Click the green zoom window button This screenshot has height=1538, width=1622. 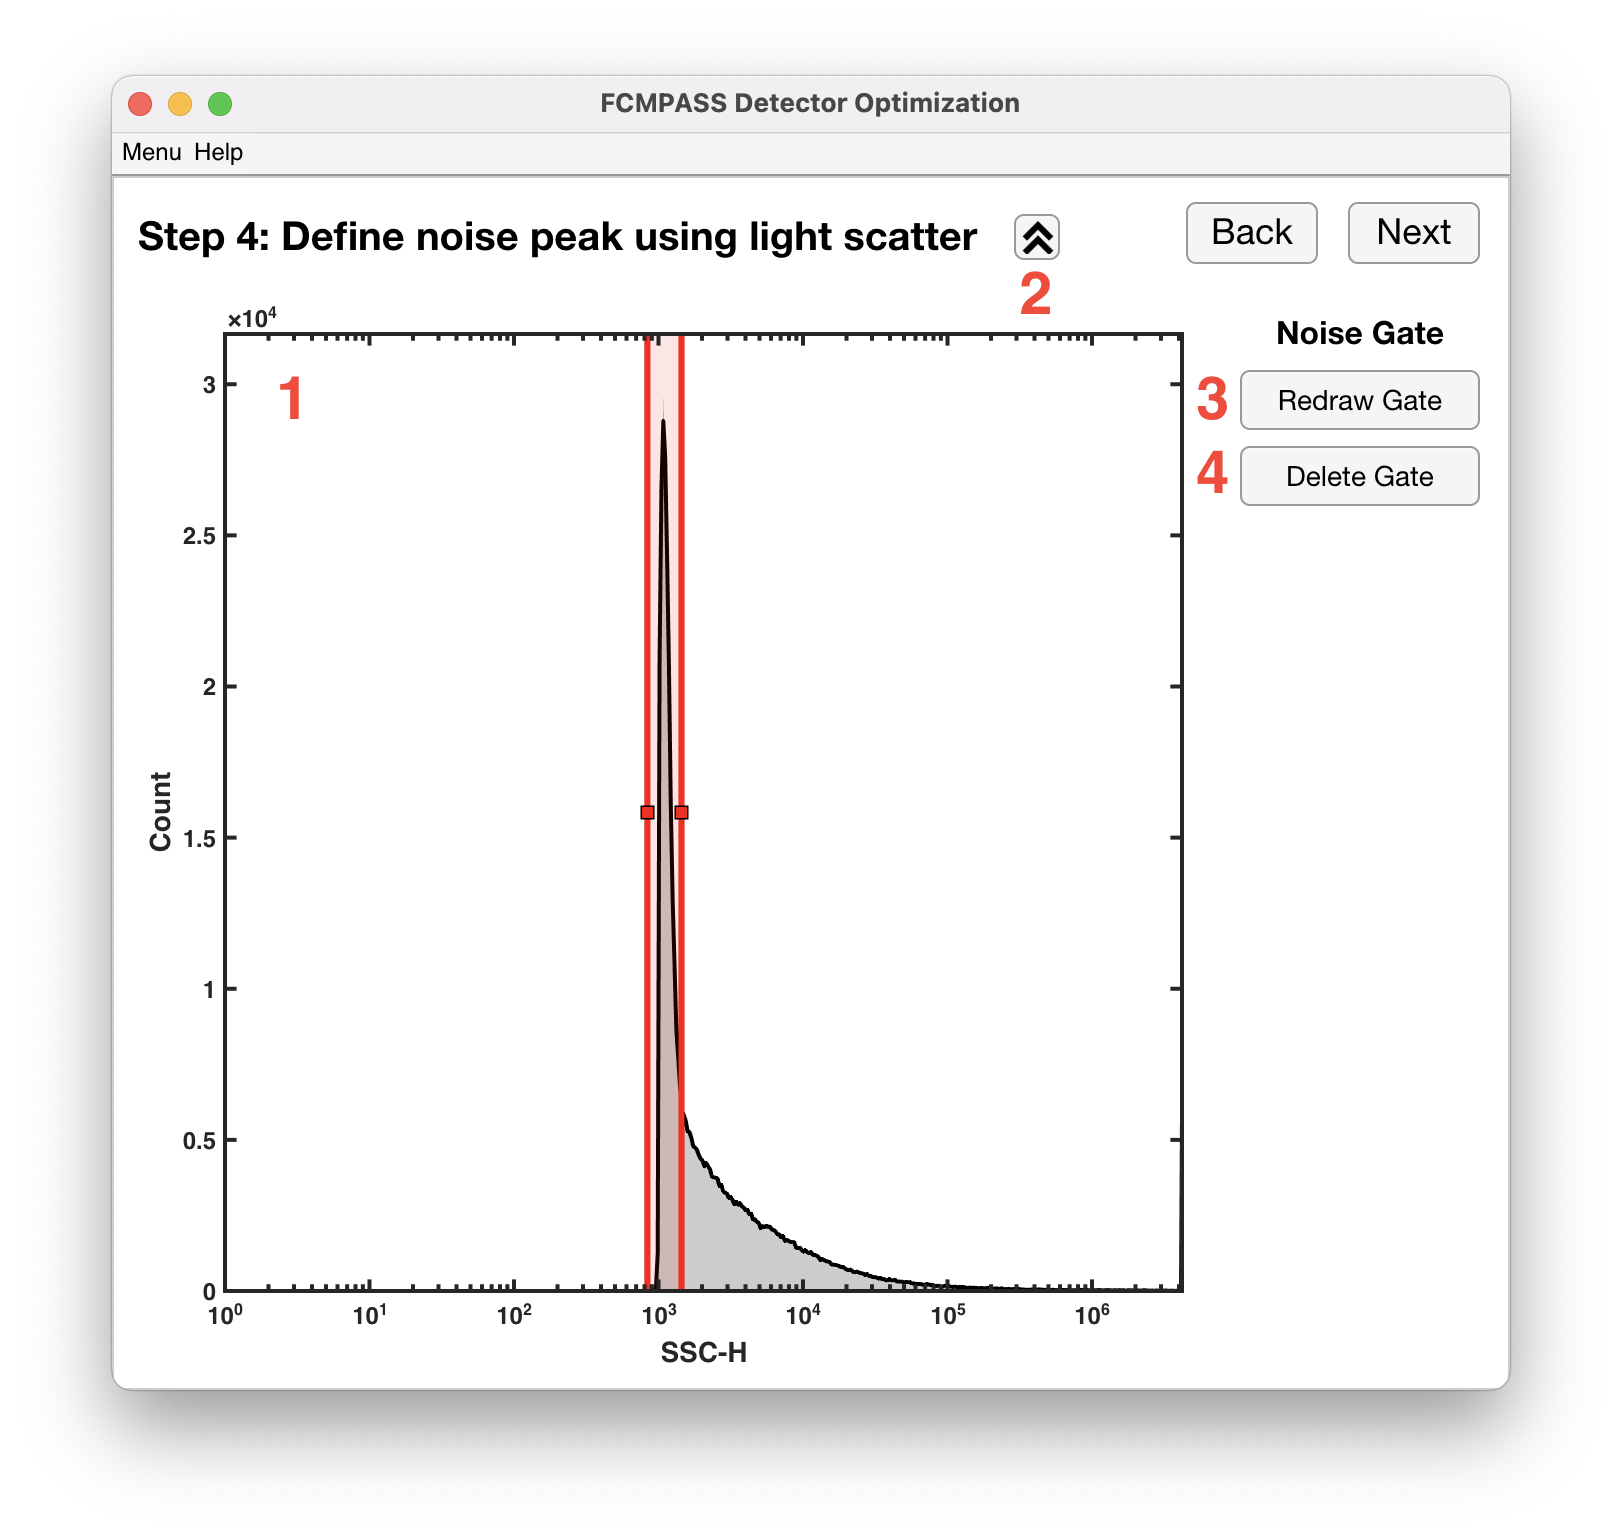click(x=220, y=103)
